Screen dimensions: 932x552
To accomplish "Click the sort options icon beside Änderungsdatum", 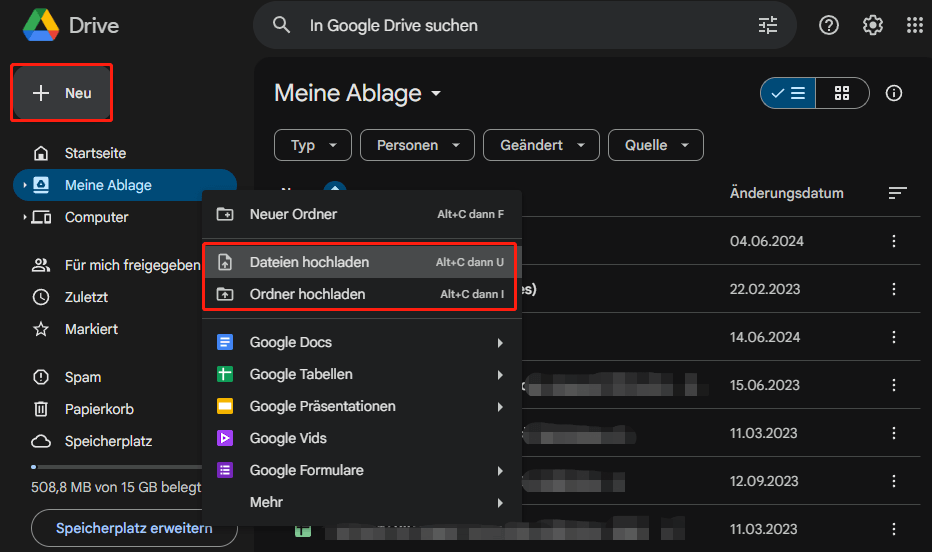I will [897, 193].
